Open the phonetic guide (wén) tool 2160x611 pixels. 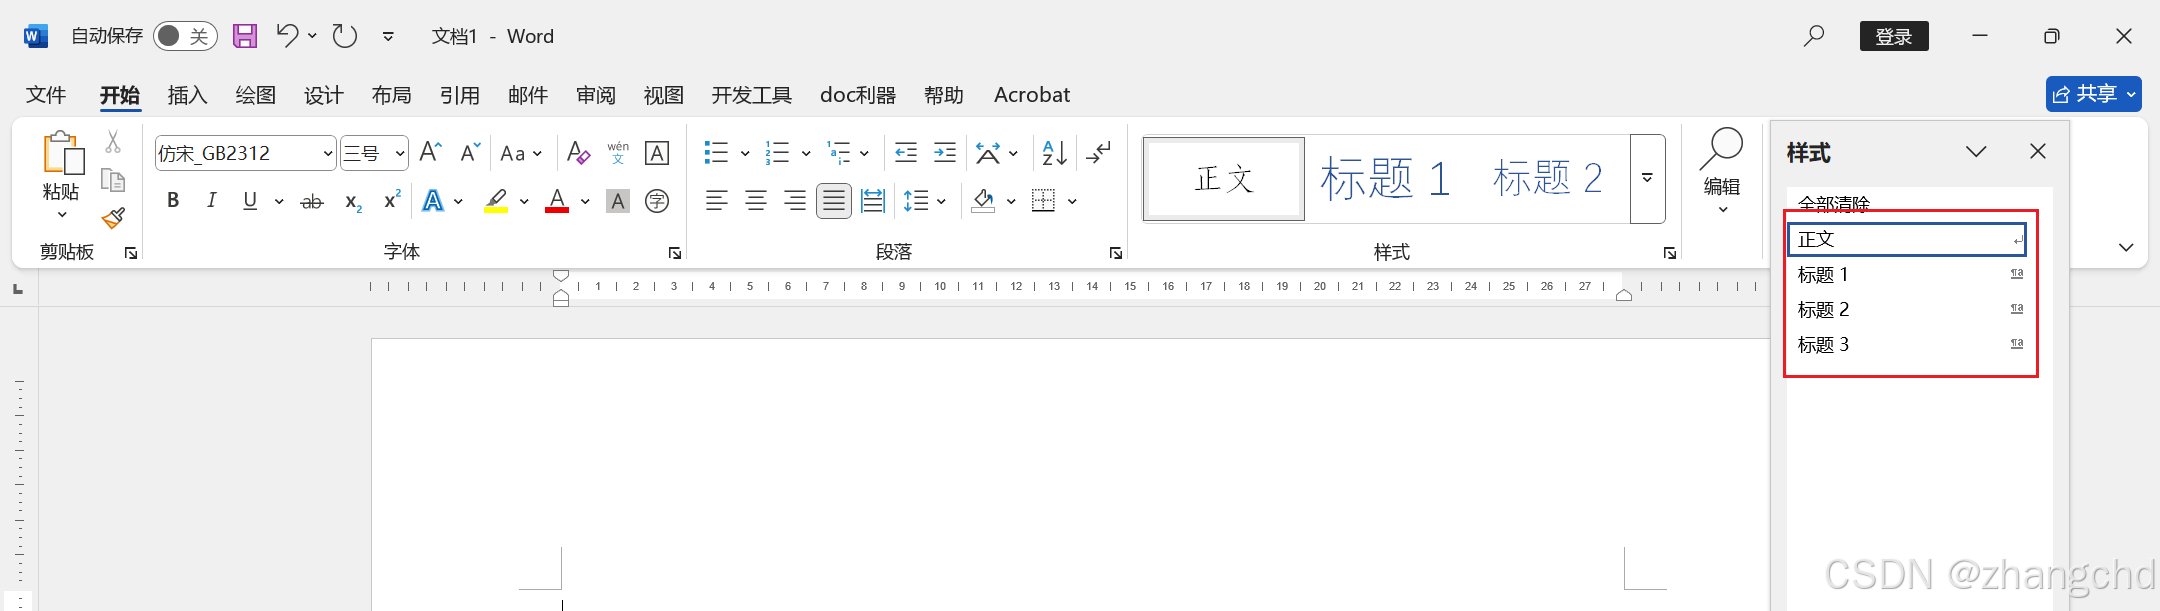point(618,152)
